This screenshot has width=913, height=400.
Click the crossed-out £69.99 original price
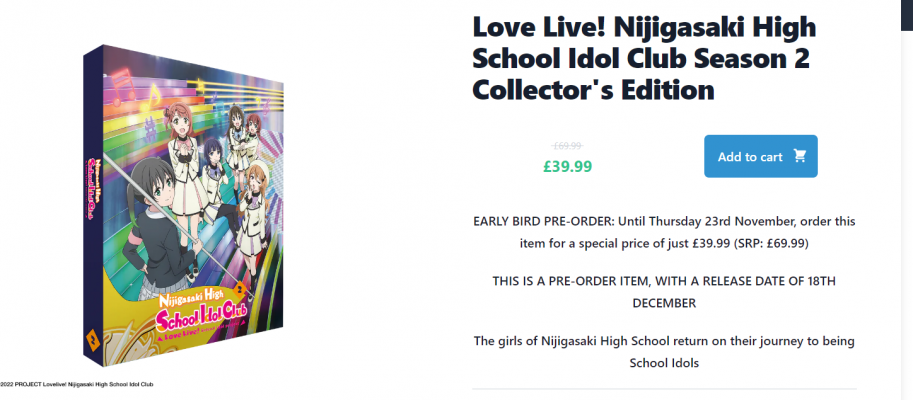pyautogui.click(x=567, y=145)
